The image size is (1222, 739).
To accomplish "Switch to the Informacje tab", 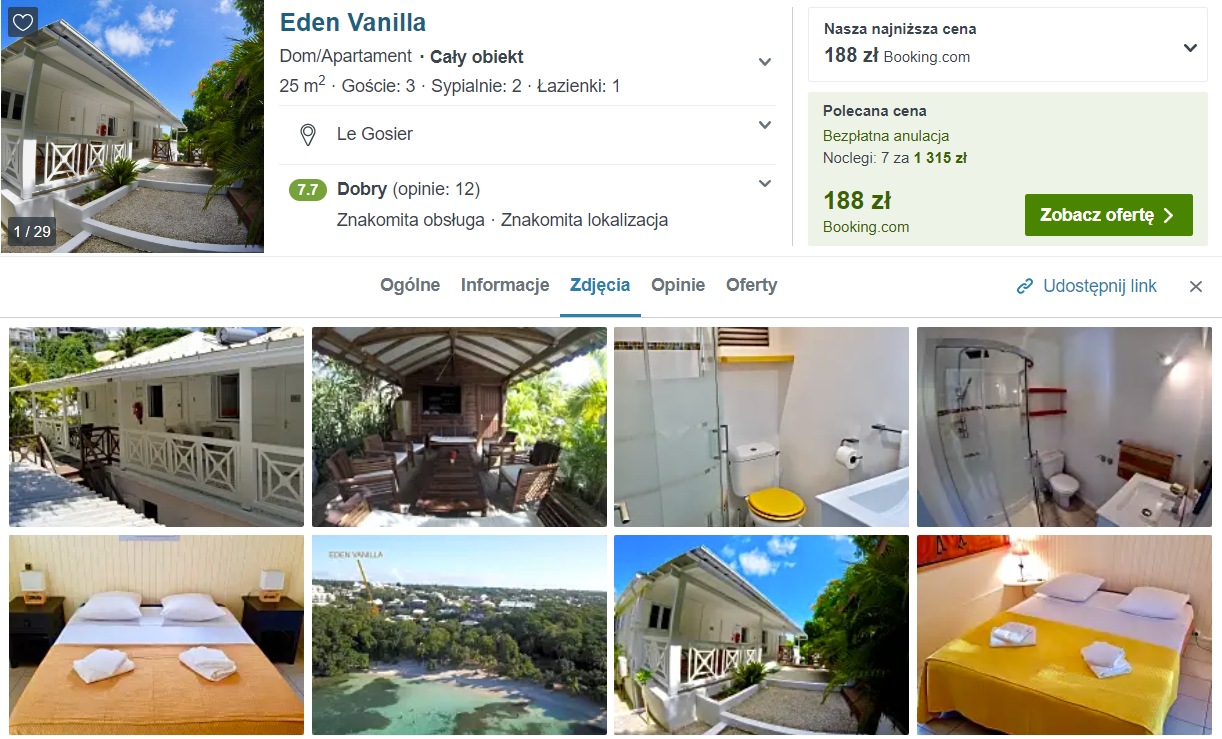I will point(505,285).
